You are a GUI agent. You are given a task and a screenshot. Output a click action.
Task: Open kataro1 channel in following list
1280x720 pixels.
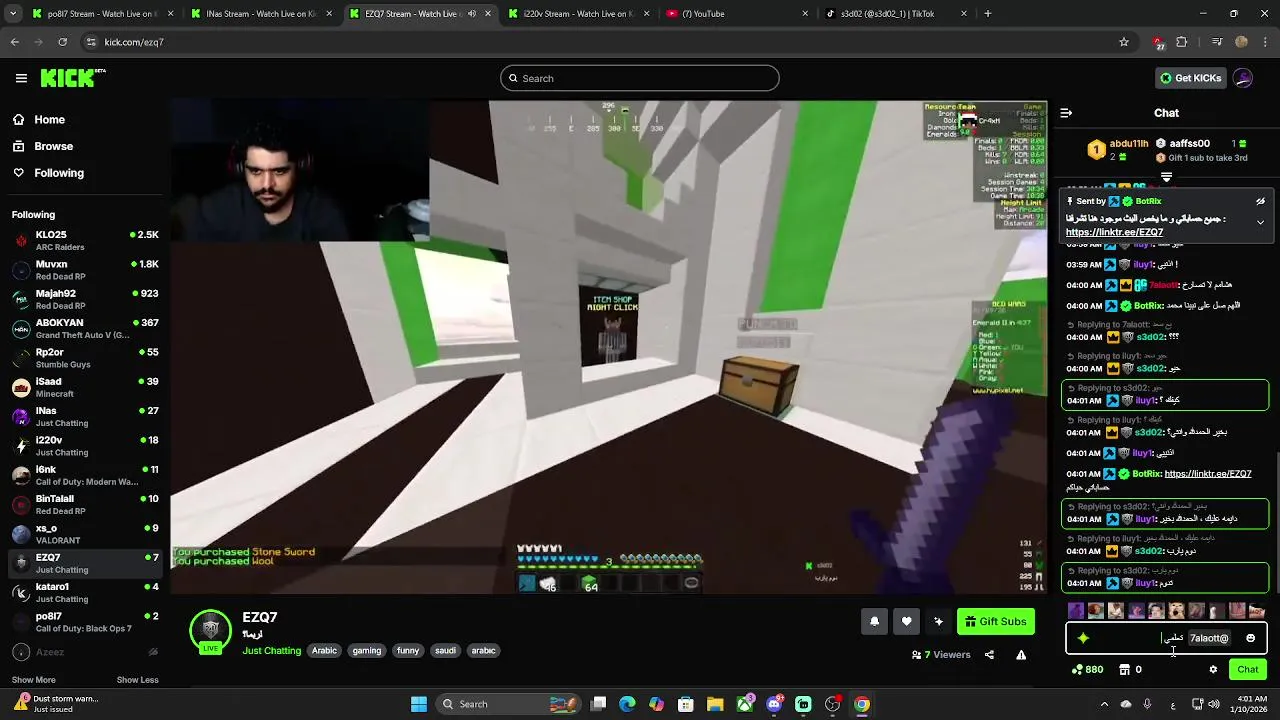coord(85,592)
